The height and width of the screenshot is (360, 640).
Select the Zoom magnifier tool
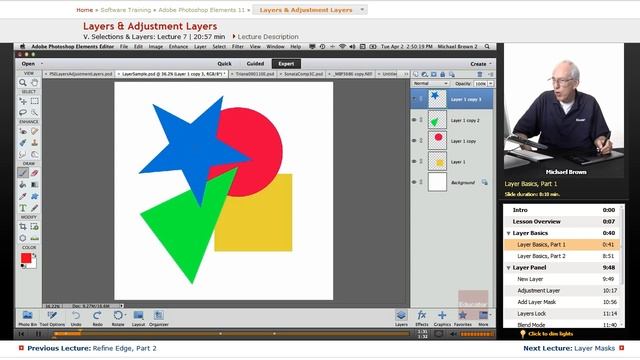23,83
